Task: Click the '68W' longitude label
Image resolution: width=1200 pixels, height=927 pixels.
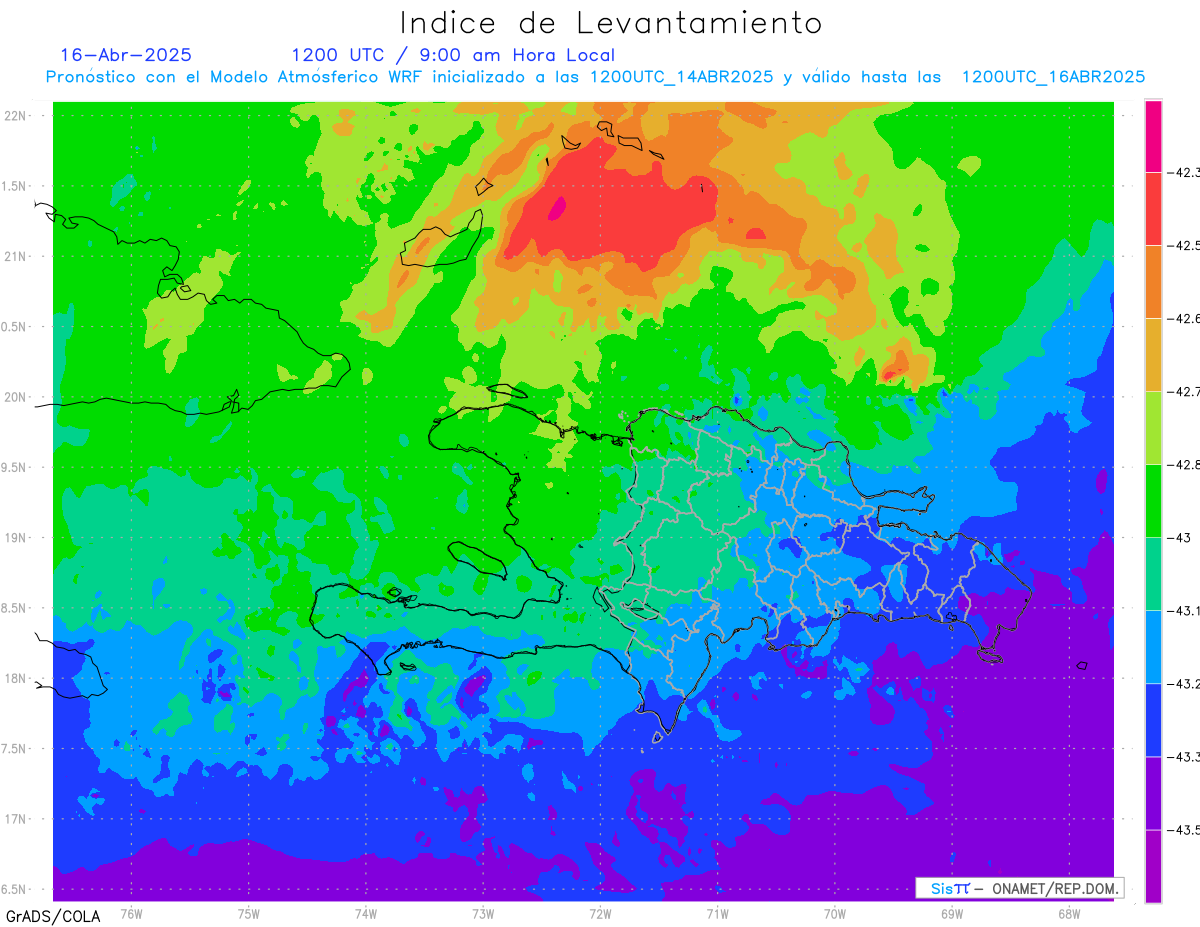Action: (x=1069, y=913)
